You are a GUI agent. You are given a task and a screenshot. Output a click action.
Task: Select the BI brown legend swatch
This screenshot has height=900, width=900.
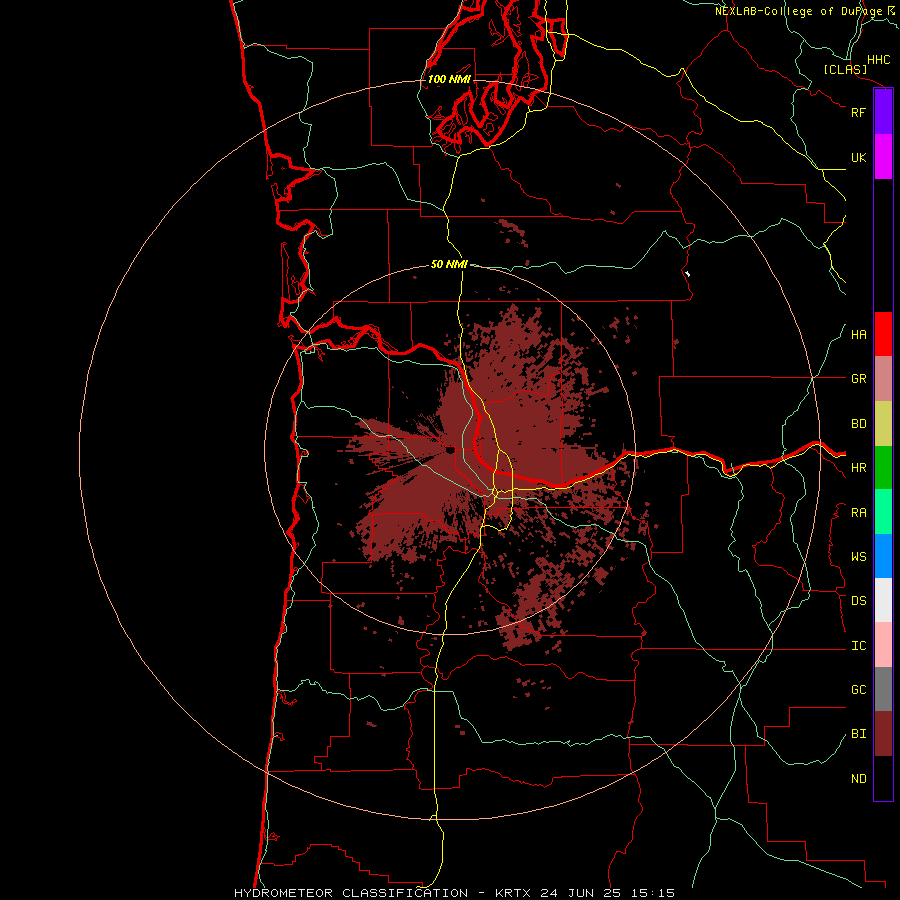point(883,734)
